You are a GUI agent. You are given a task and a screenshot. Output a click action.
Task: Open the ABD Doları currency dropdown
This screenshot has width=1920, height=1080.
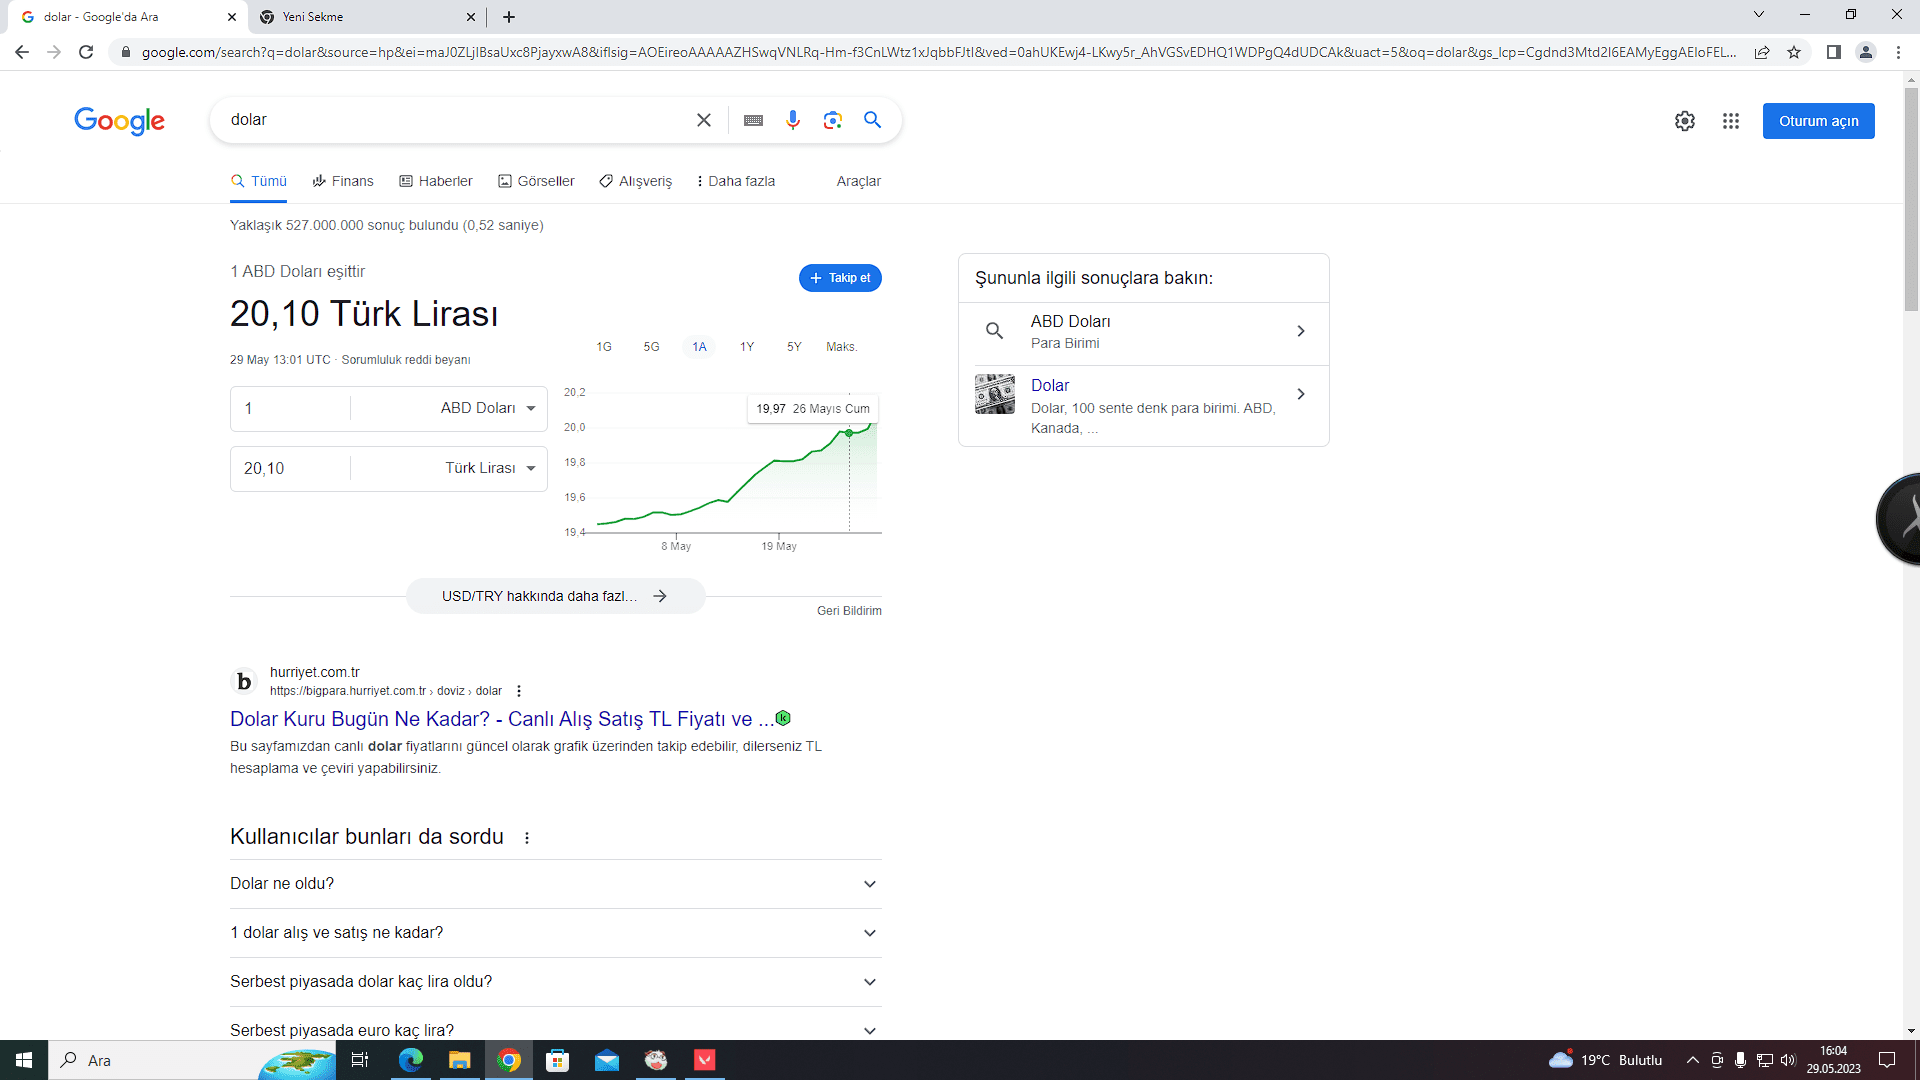click(x=488, y=408)
